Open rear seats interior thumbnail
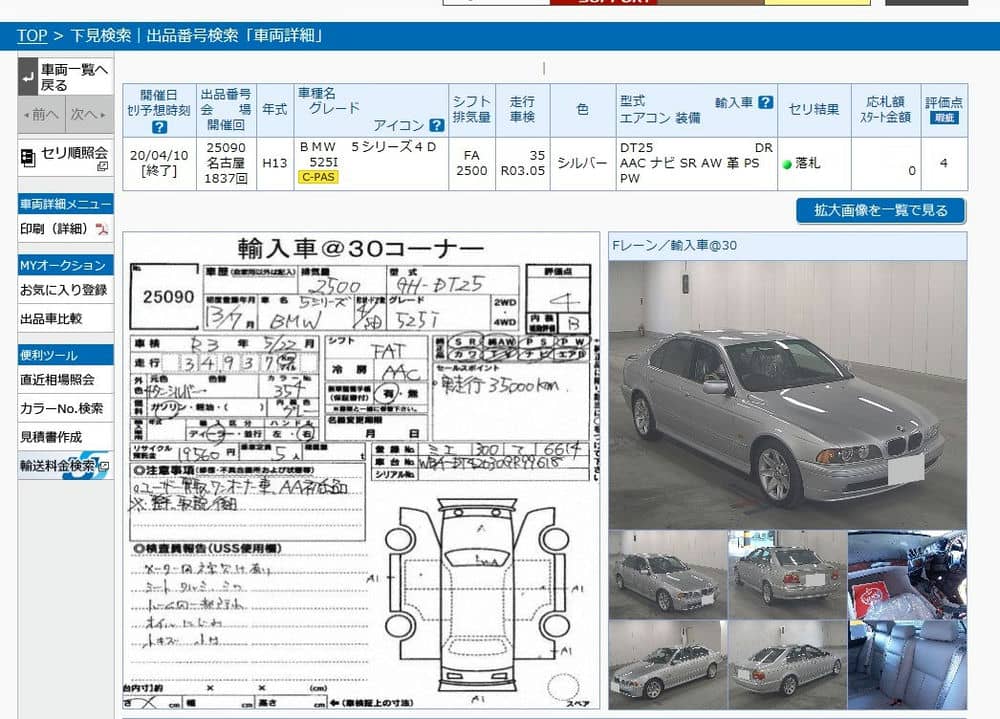1000x719 pixels. [x=907, y=664]
